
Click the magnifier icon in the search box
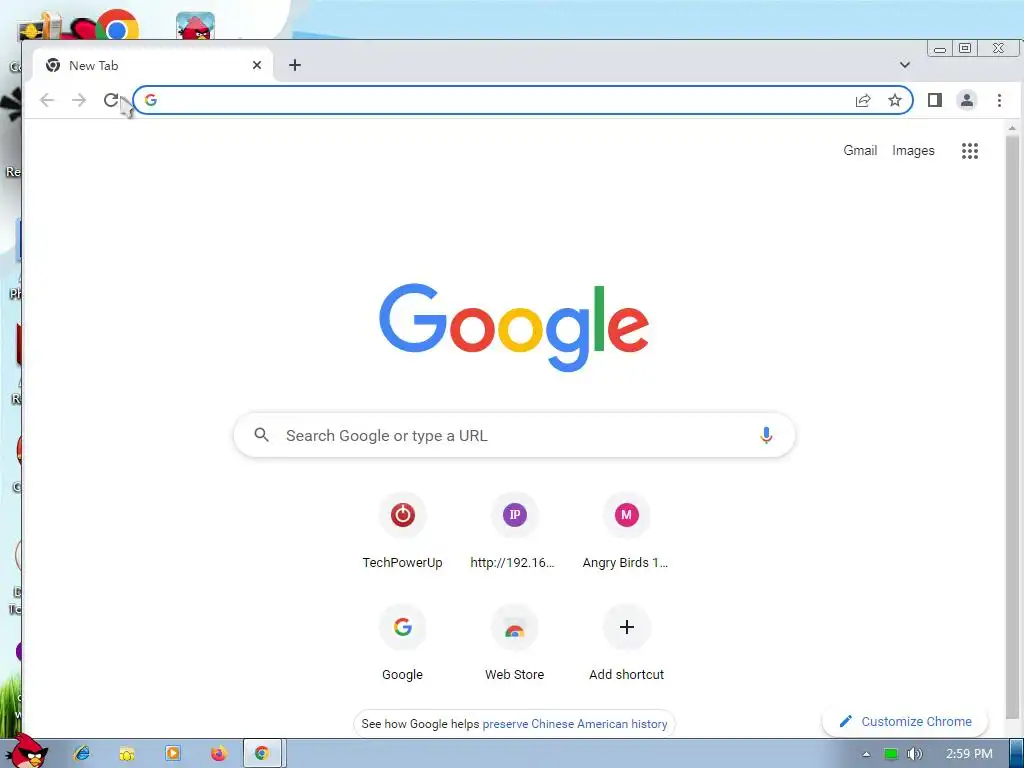click(x=261, y=435)
